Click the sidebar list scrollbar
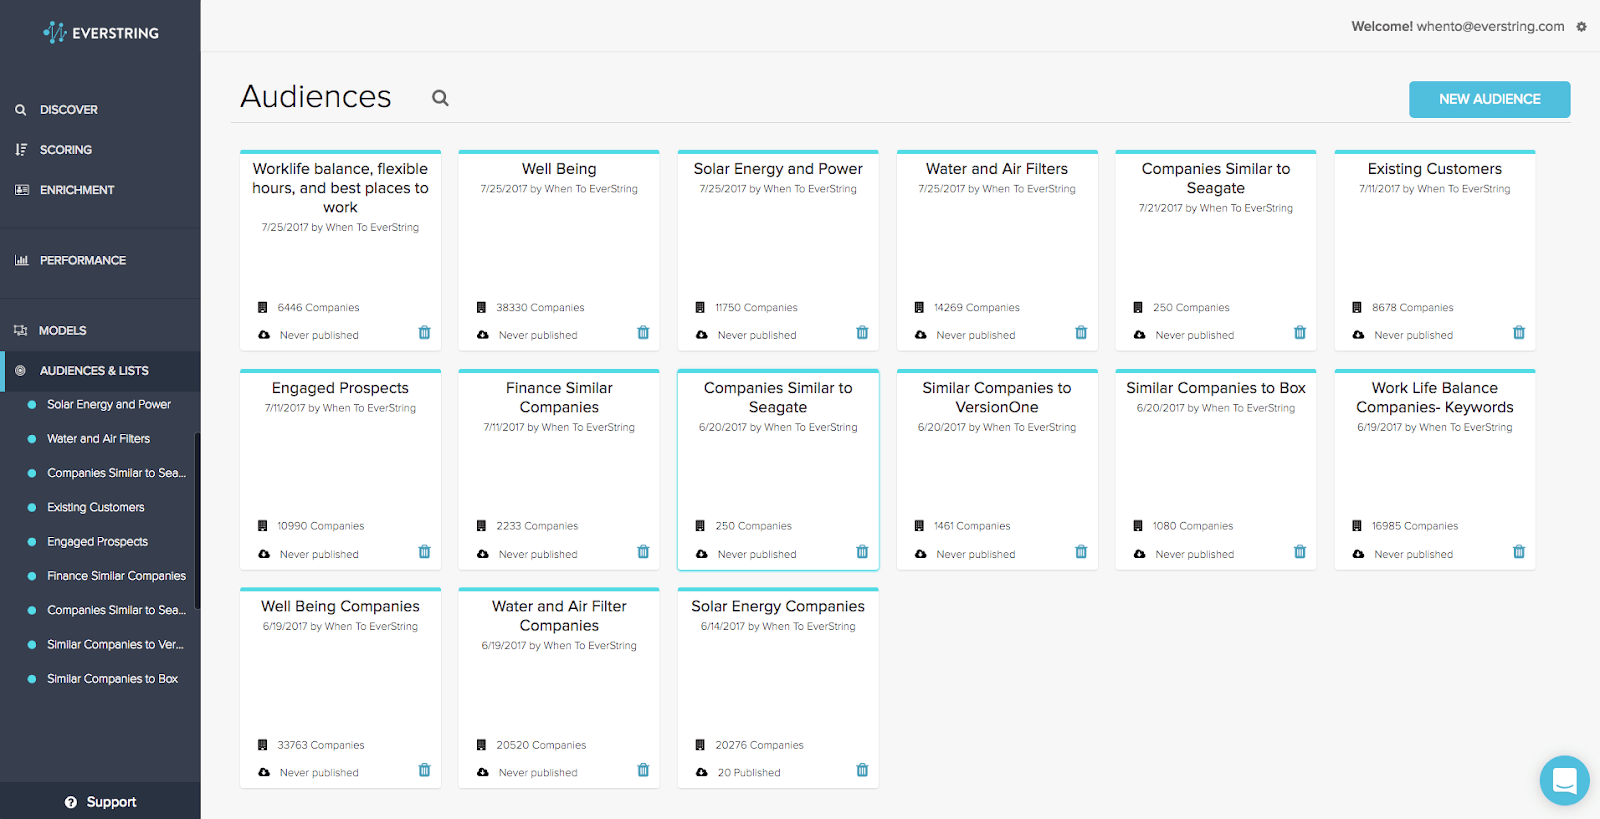Image resolution: width=1600 pixels, height=819 pixels. [197, 520]
